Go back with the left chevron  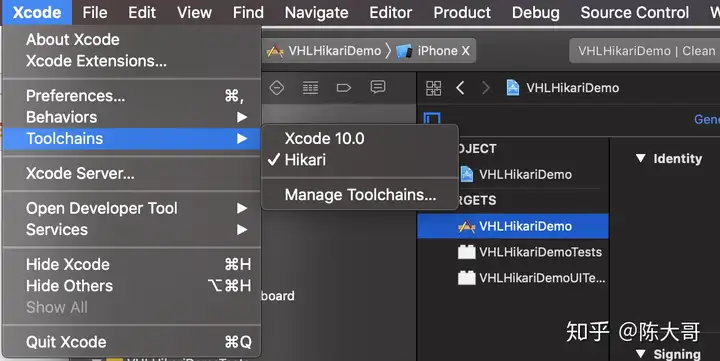coord(461,88)
